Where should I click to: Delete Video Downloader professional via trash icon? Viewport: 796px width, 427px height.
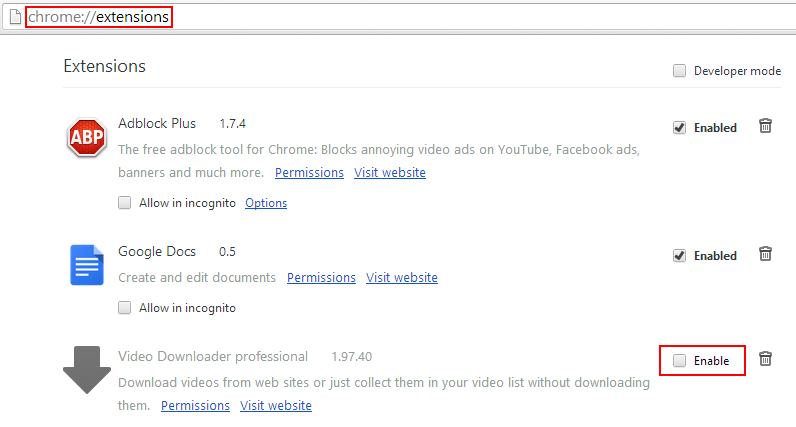click(765, 358)
